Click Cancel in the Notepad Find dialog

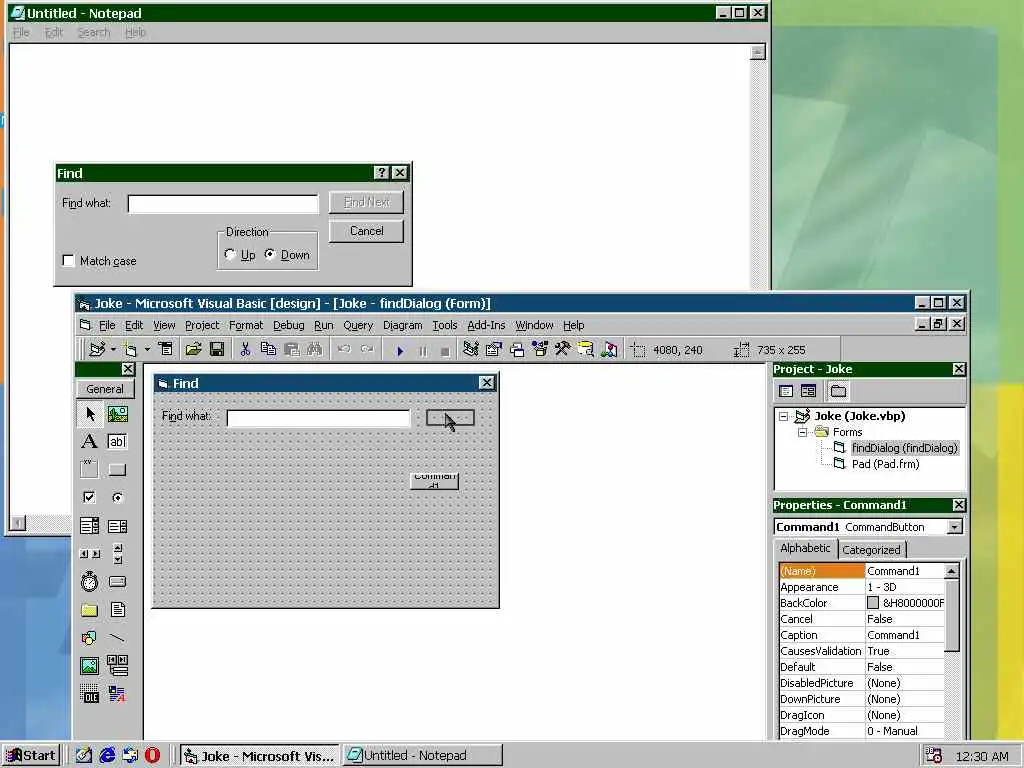[x=366, y=231]
